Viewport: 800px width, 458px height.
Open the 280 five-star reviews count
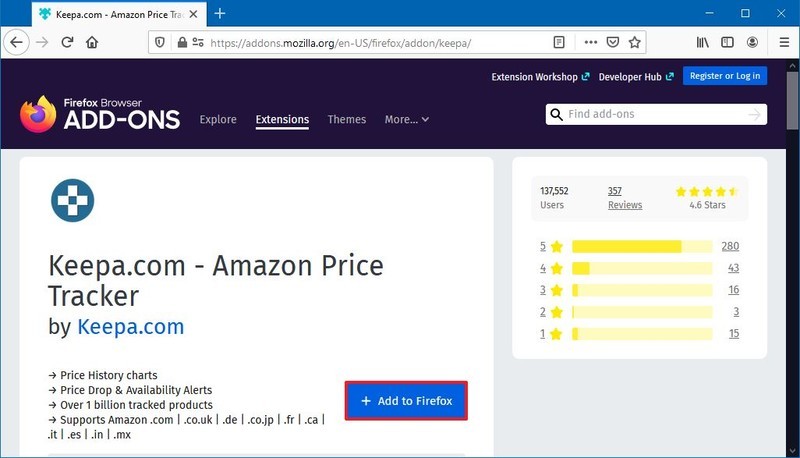pyautogui.click(x=730, y=246)
